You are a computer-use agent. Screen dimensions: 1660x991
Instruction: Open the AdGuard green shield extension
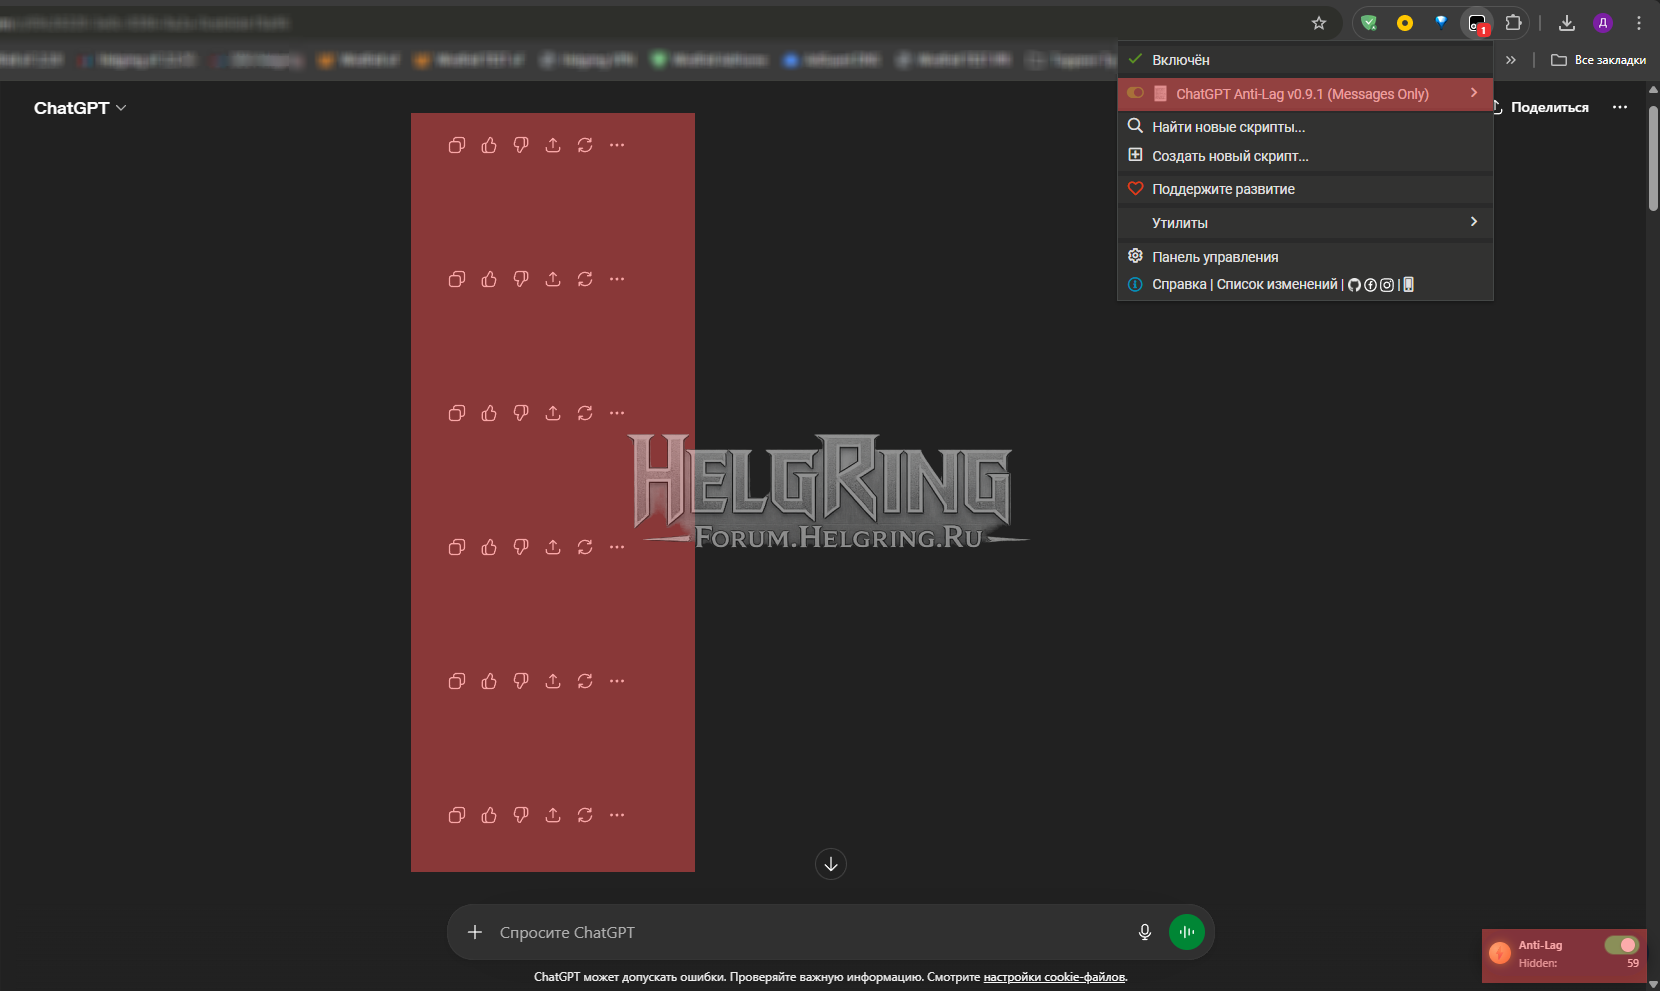(x=1369, y=23)
